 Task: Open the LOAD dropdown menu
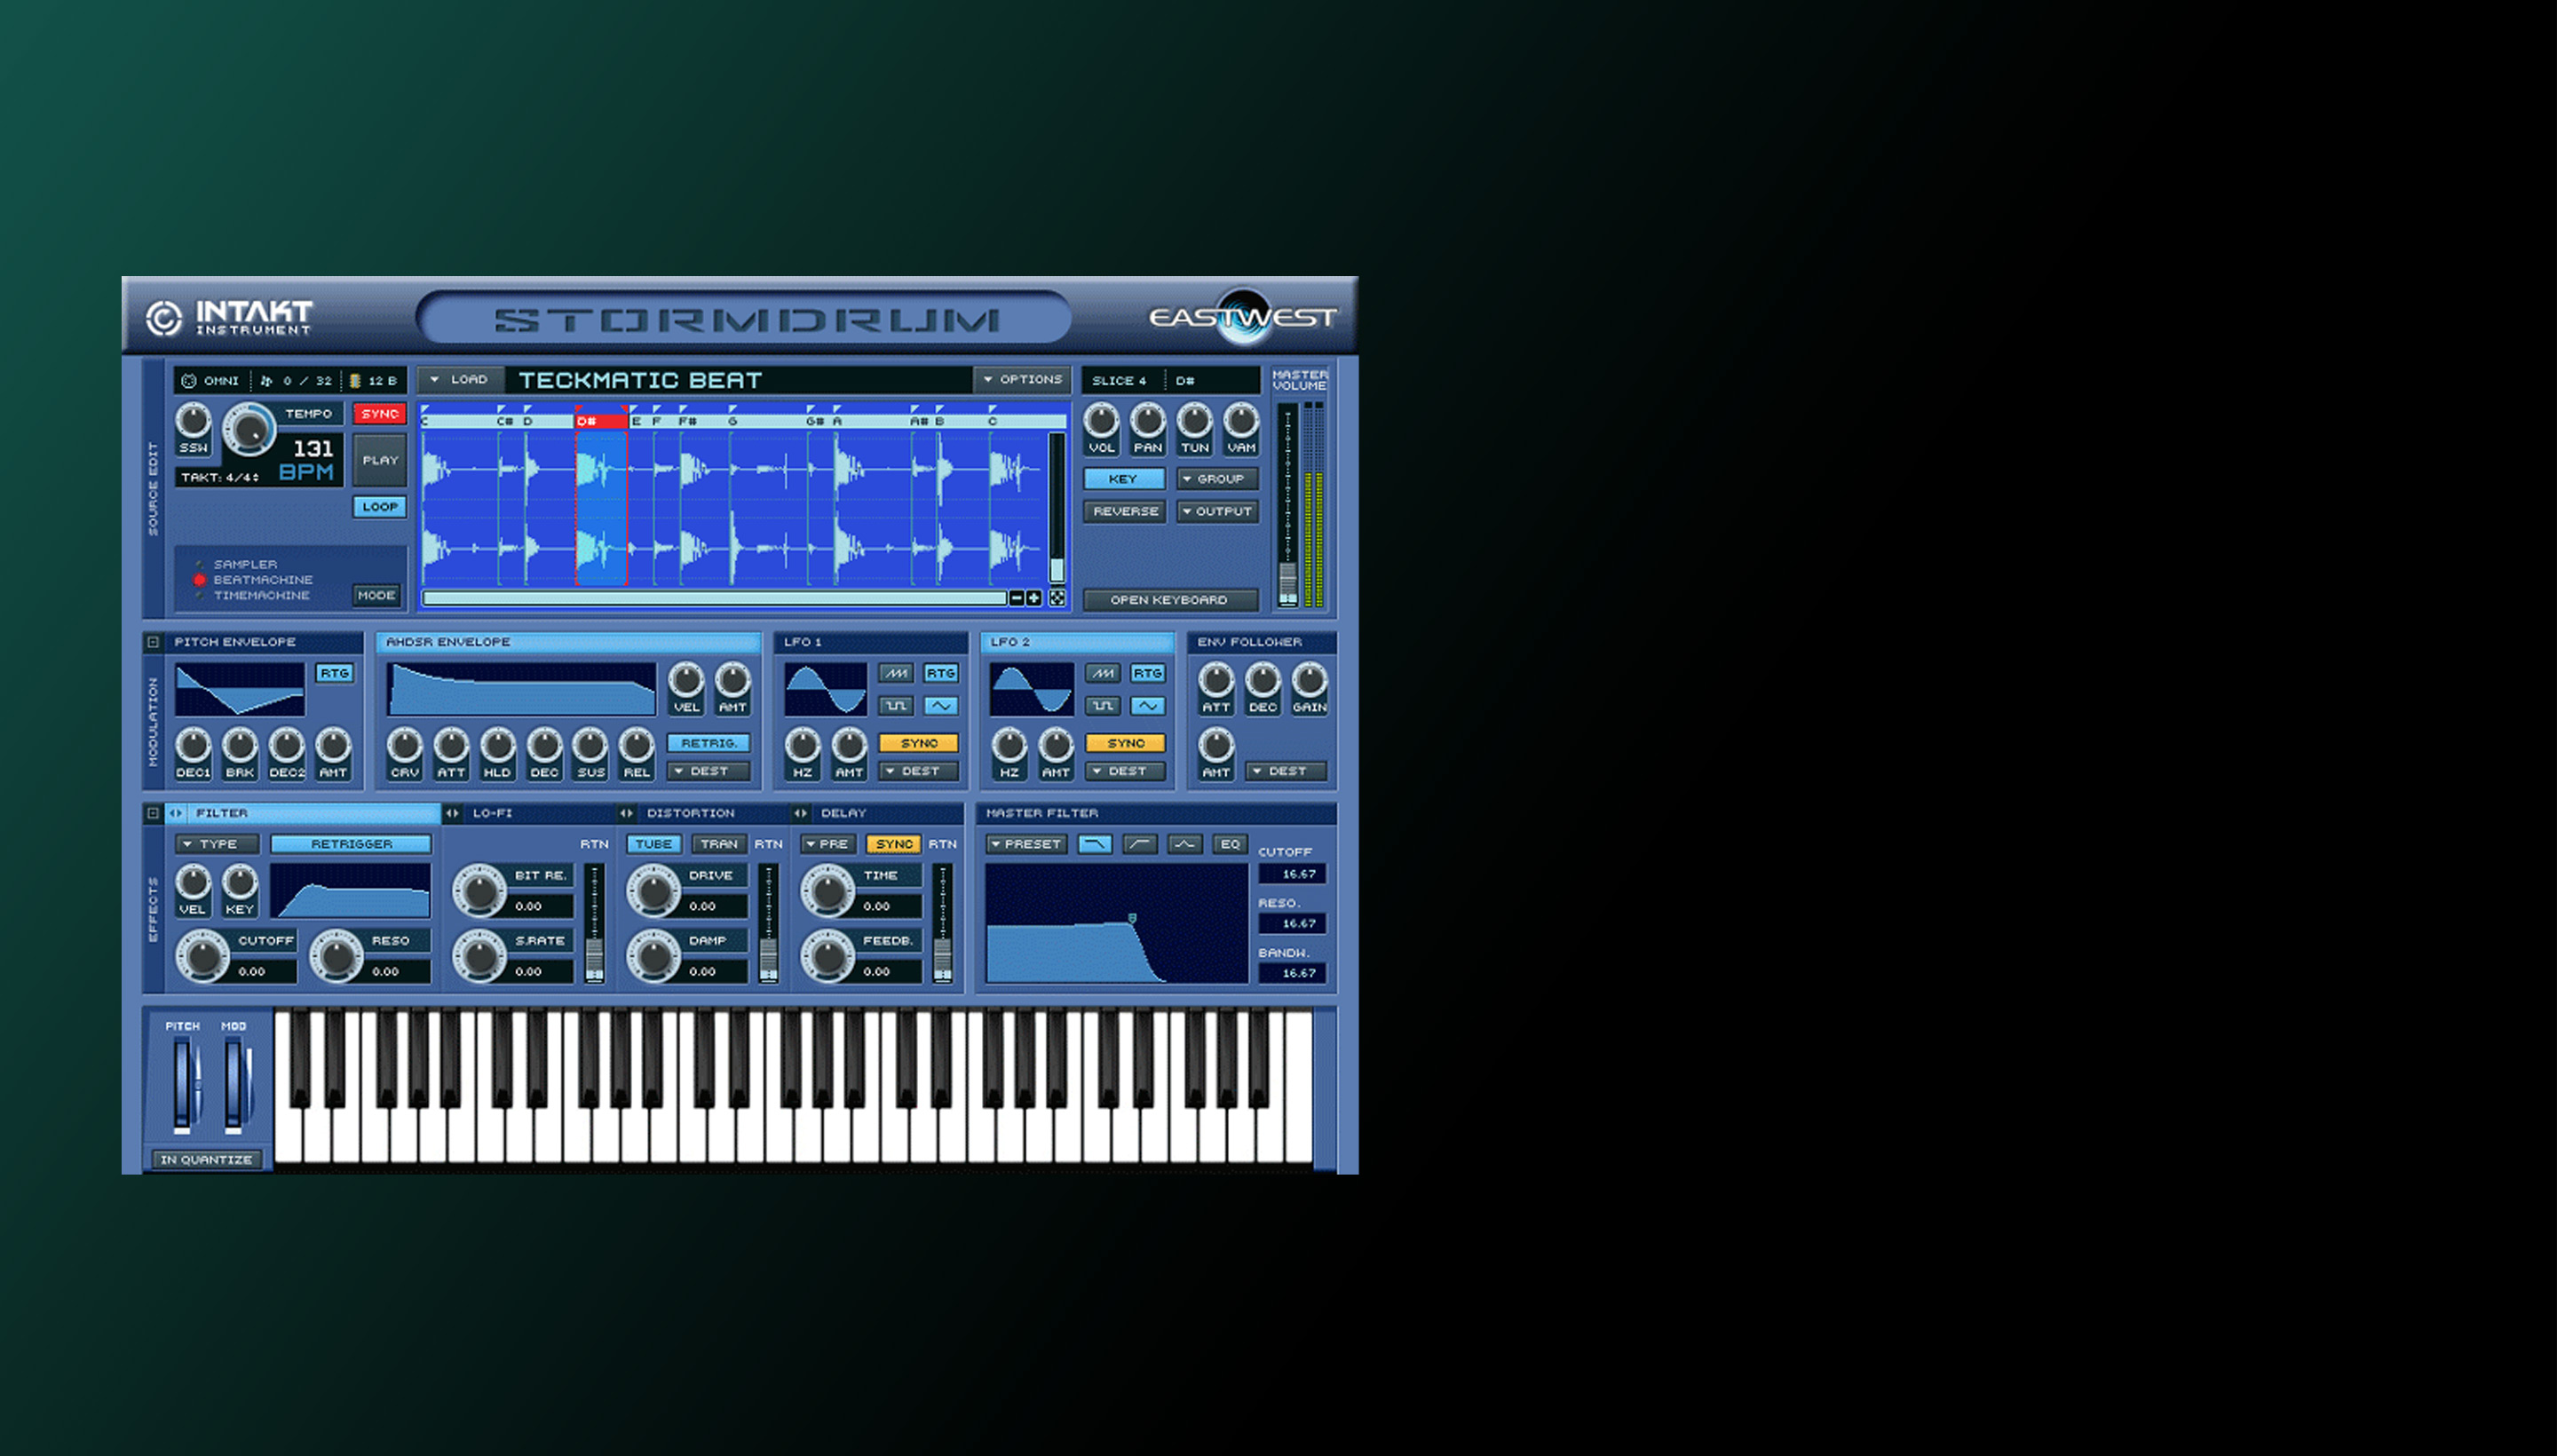[x=460, y=380]
